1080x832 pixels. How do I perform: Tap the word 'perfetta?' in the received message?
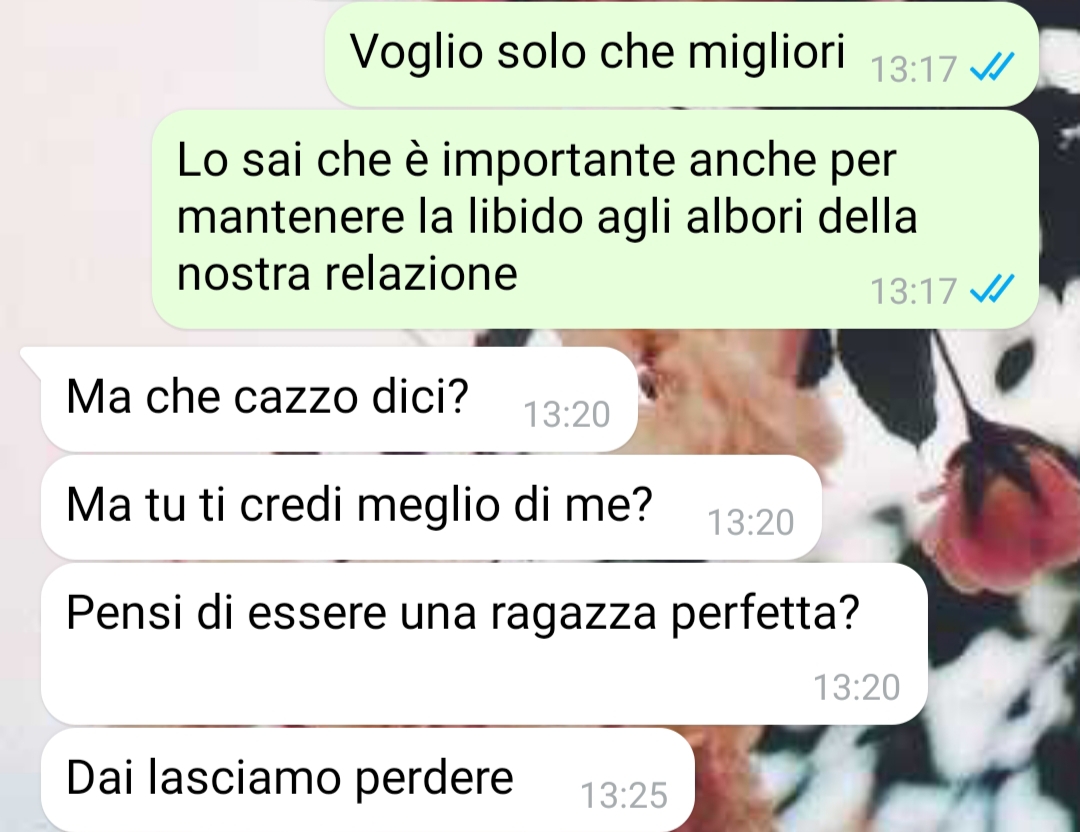(x=765, y=613)
